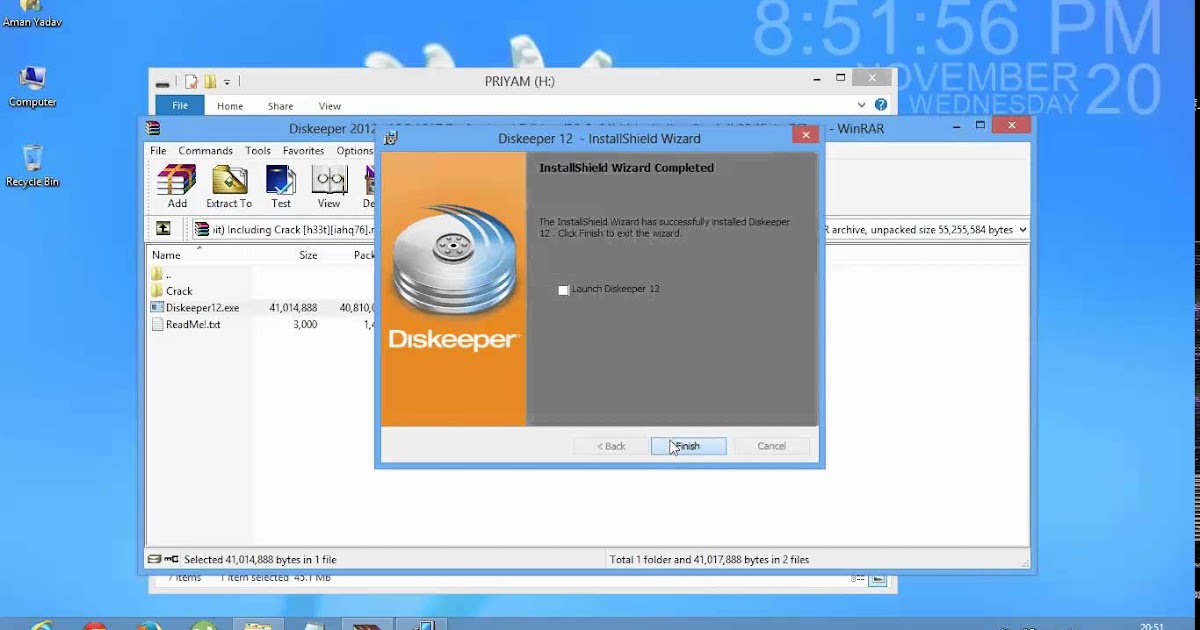Click the Extract To toolbar icon
Image resolution: width=1200 pixels, height=630 pixels.
[x=229, y=186]
